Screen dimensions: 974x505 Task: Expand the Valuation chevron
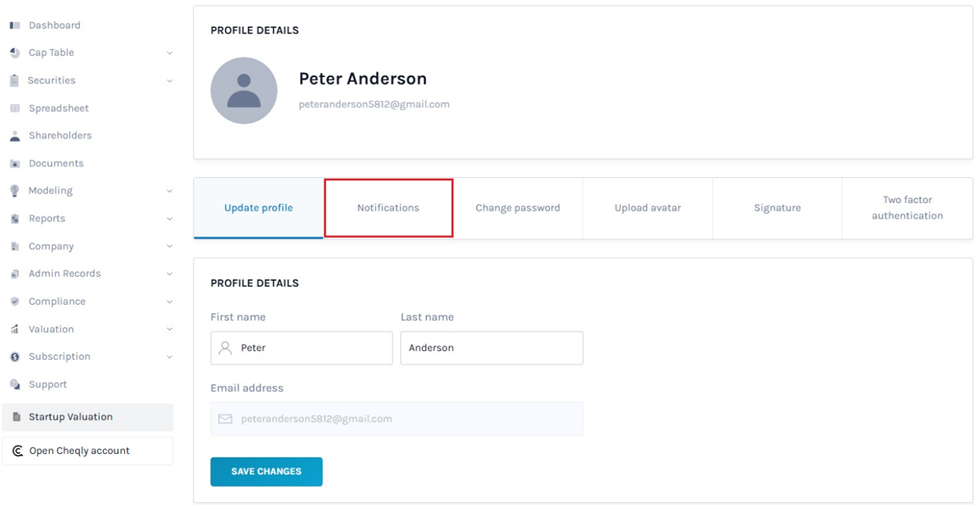point(170,329)
